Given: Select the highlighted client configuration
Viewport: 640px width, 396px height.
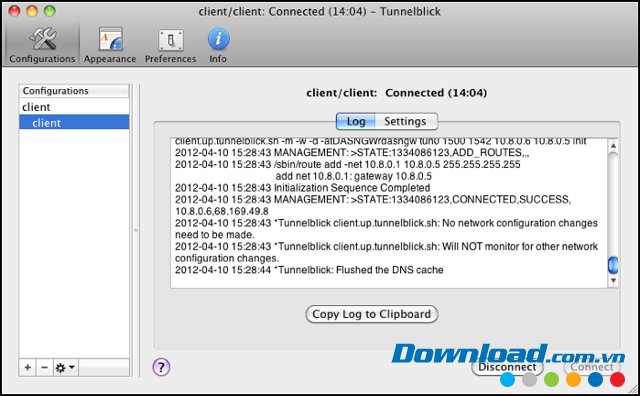Looking at the screenshot, I should pyautogui.click(x=74, y=122).
